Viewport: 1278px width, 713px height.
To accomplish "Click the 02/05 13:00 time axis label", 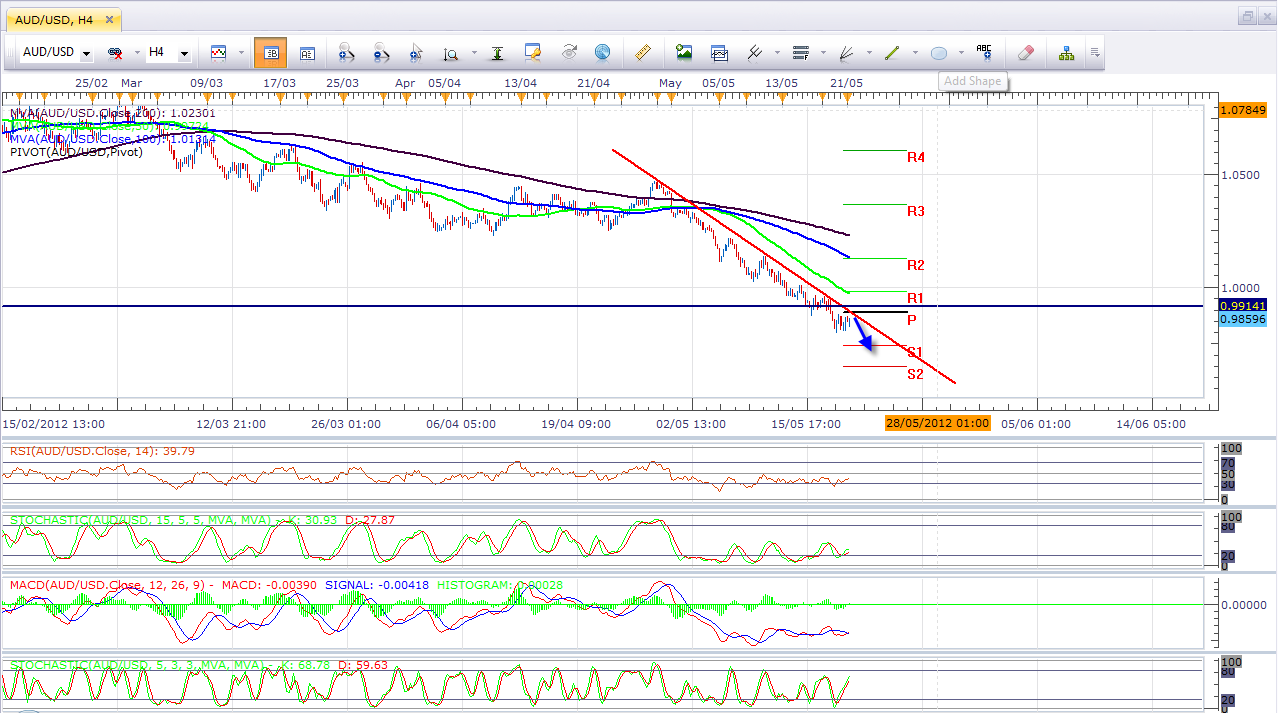I will tap(691, 424).
